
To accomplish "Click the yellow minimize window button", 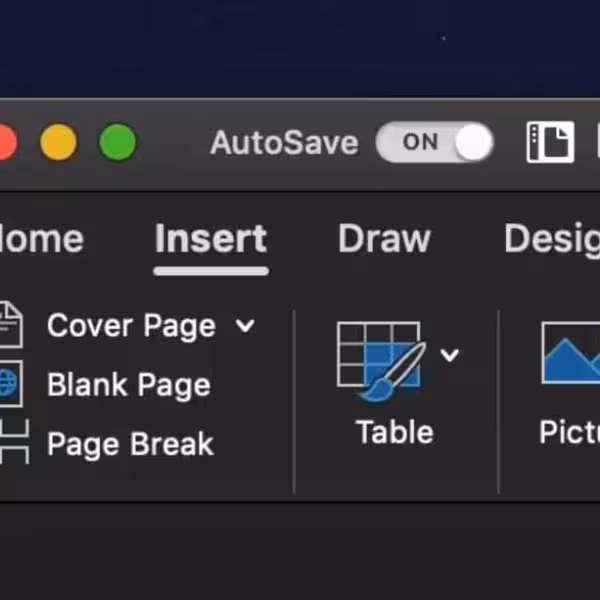I will tap(59, 142).
